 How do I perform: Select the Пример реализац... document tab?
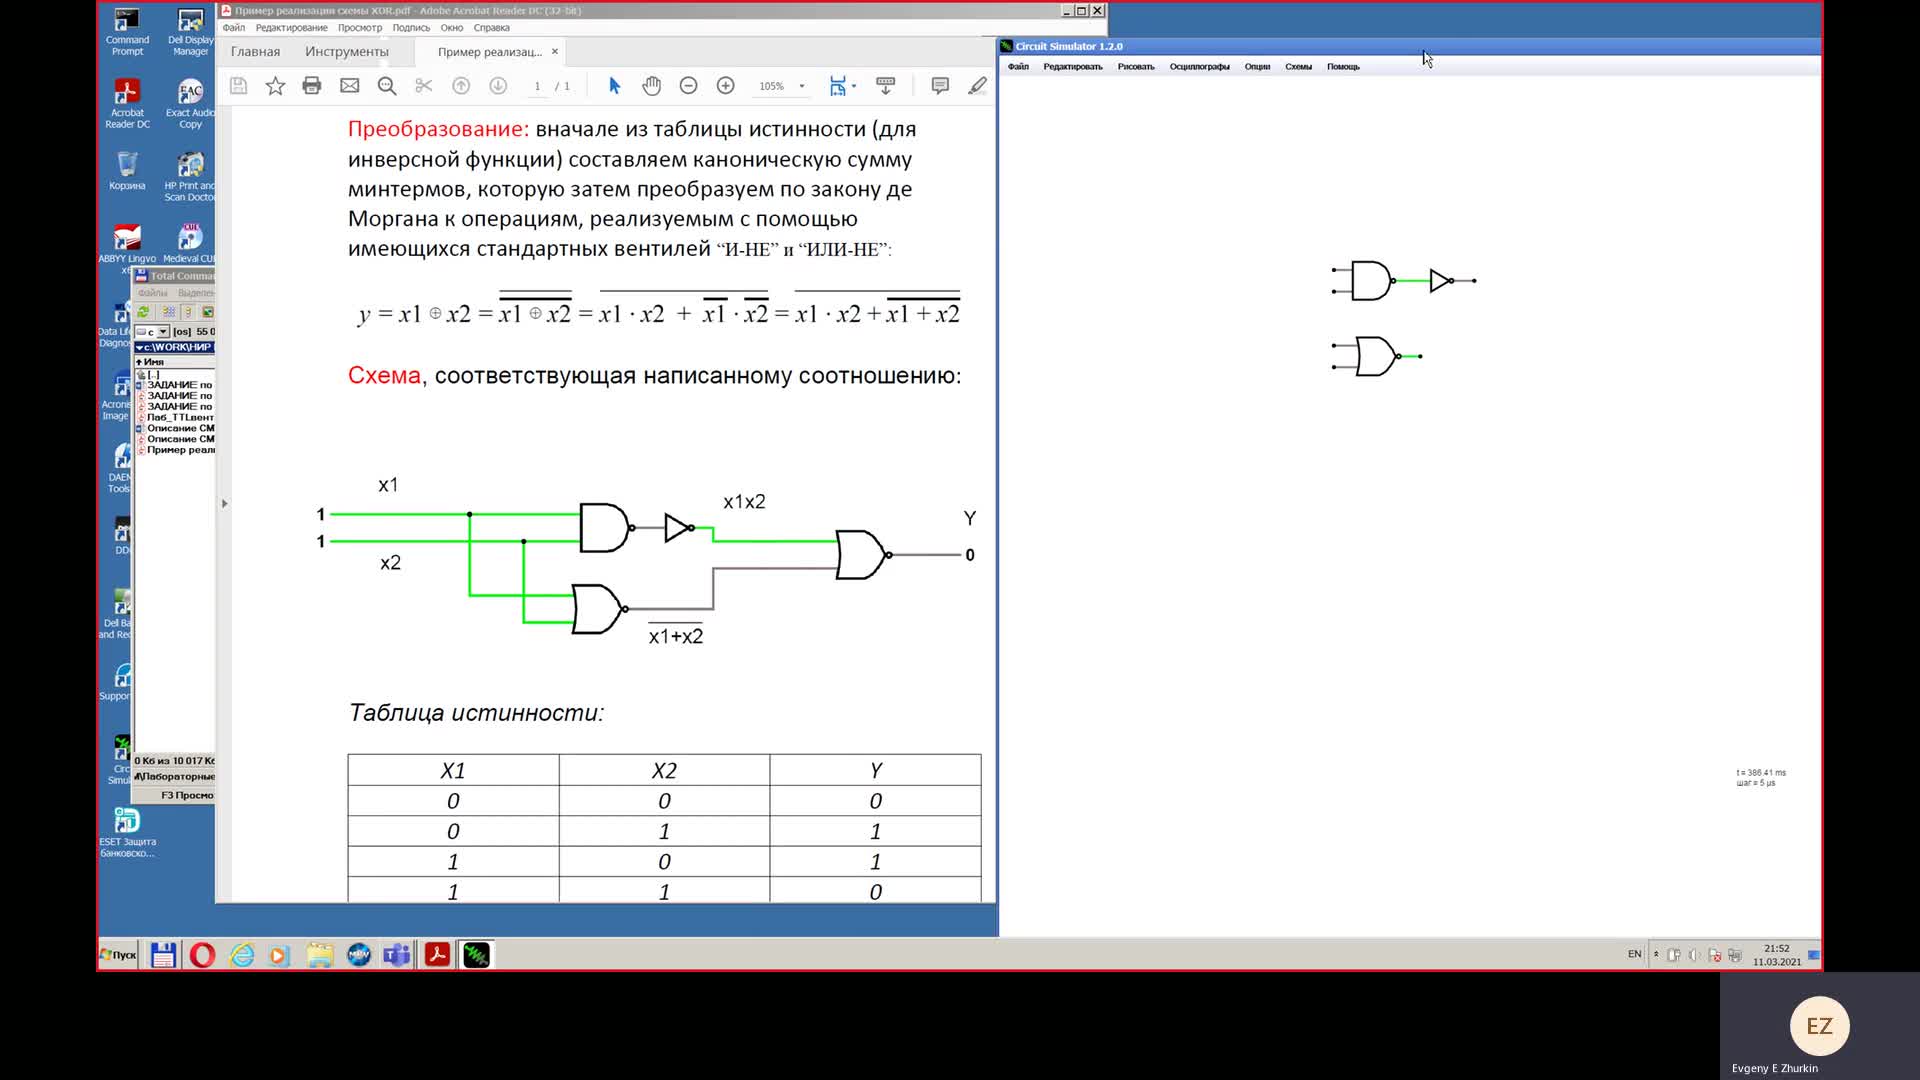tap(489, 52)
